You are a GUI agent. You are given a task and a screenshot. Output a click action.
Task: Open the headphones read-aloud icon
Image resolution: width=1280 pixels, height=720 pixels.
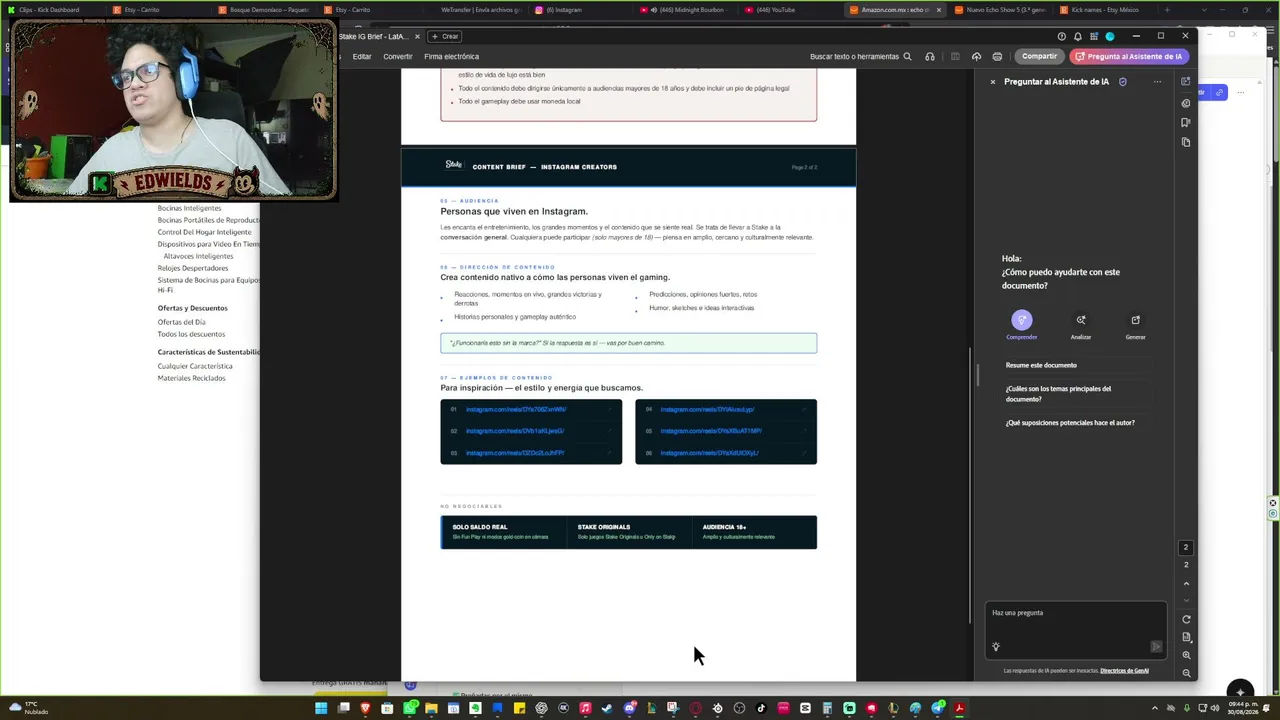point(930,57)
